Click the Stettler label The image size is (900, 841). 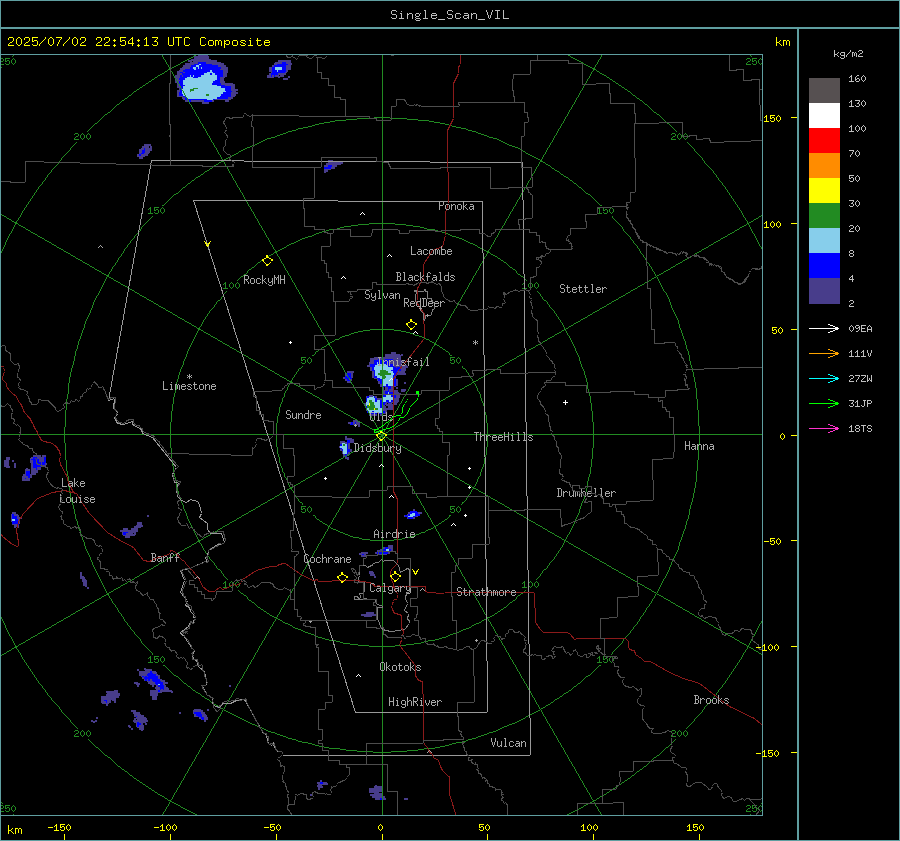(x=583, y=289)
